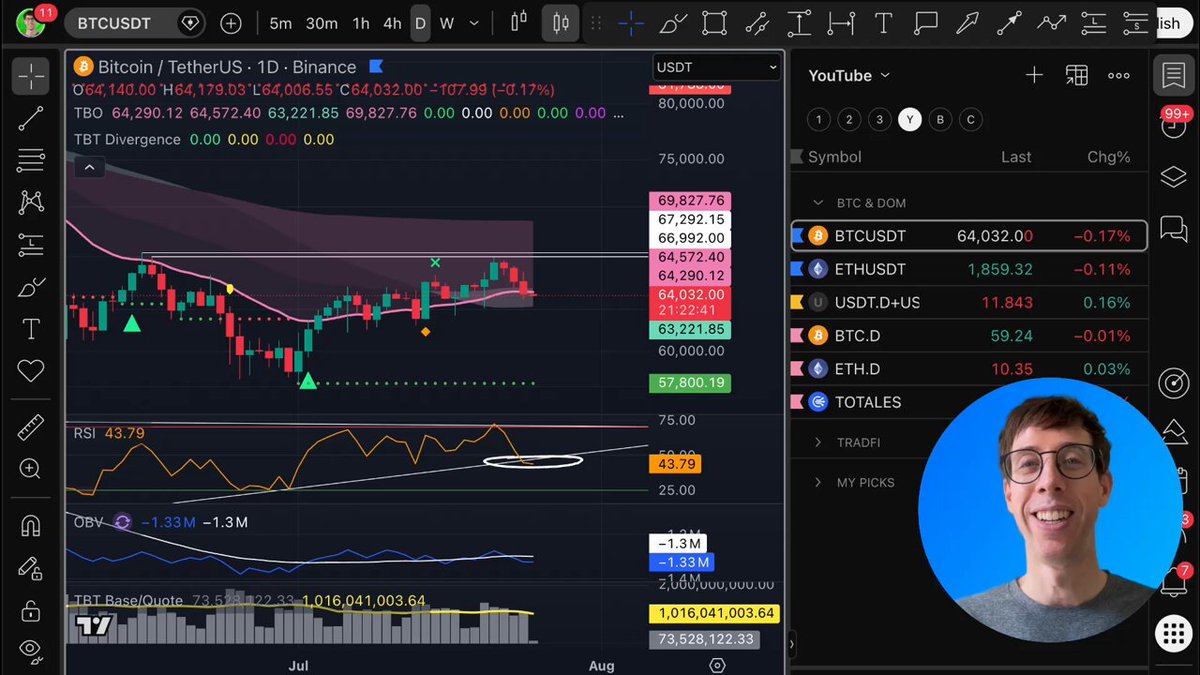This screenshot has height=675, width=1200.
Task: Toggle stay in drawing mode
Action: click(x=31, y=567)
